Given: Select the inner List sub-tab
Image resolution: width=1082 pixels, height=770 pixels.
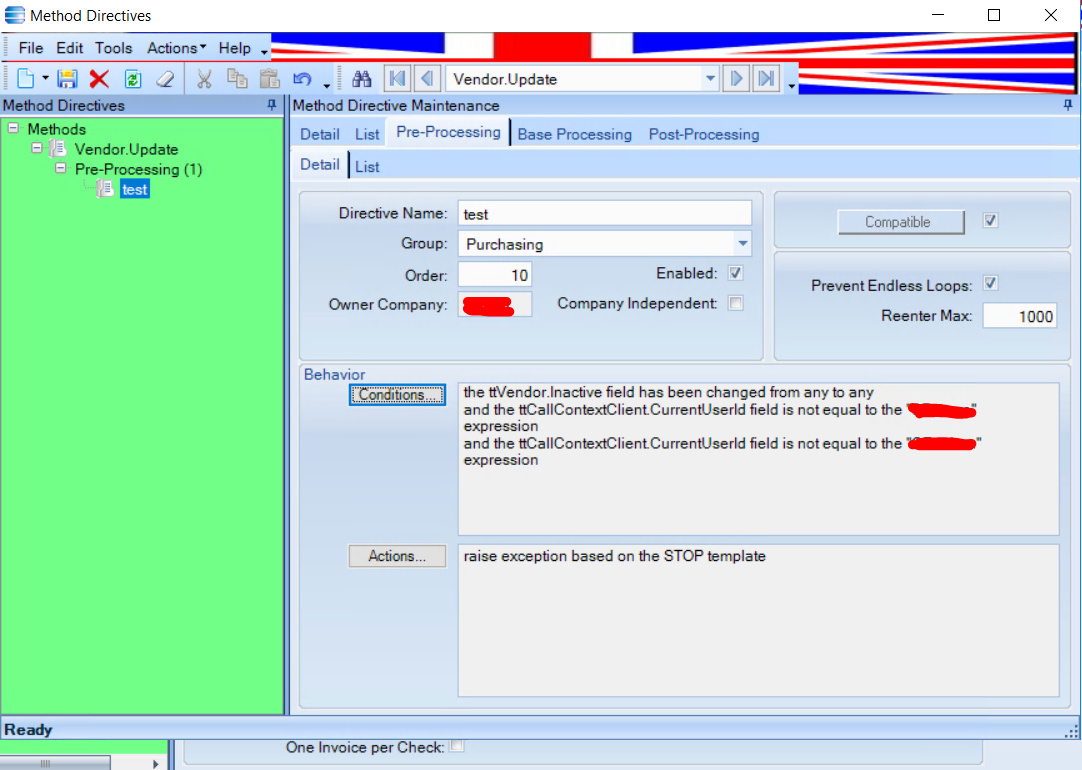Looking at the screenshot, I should pos(367,167).
